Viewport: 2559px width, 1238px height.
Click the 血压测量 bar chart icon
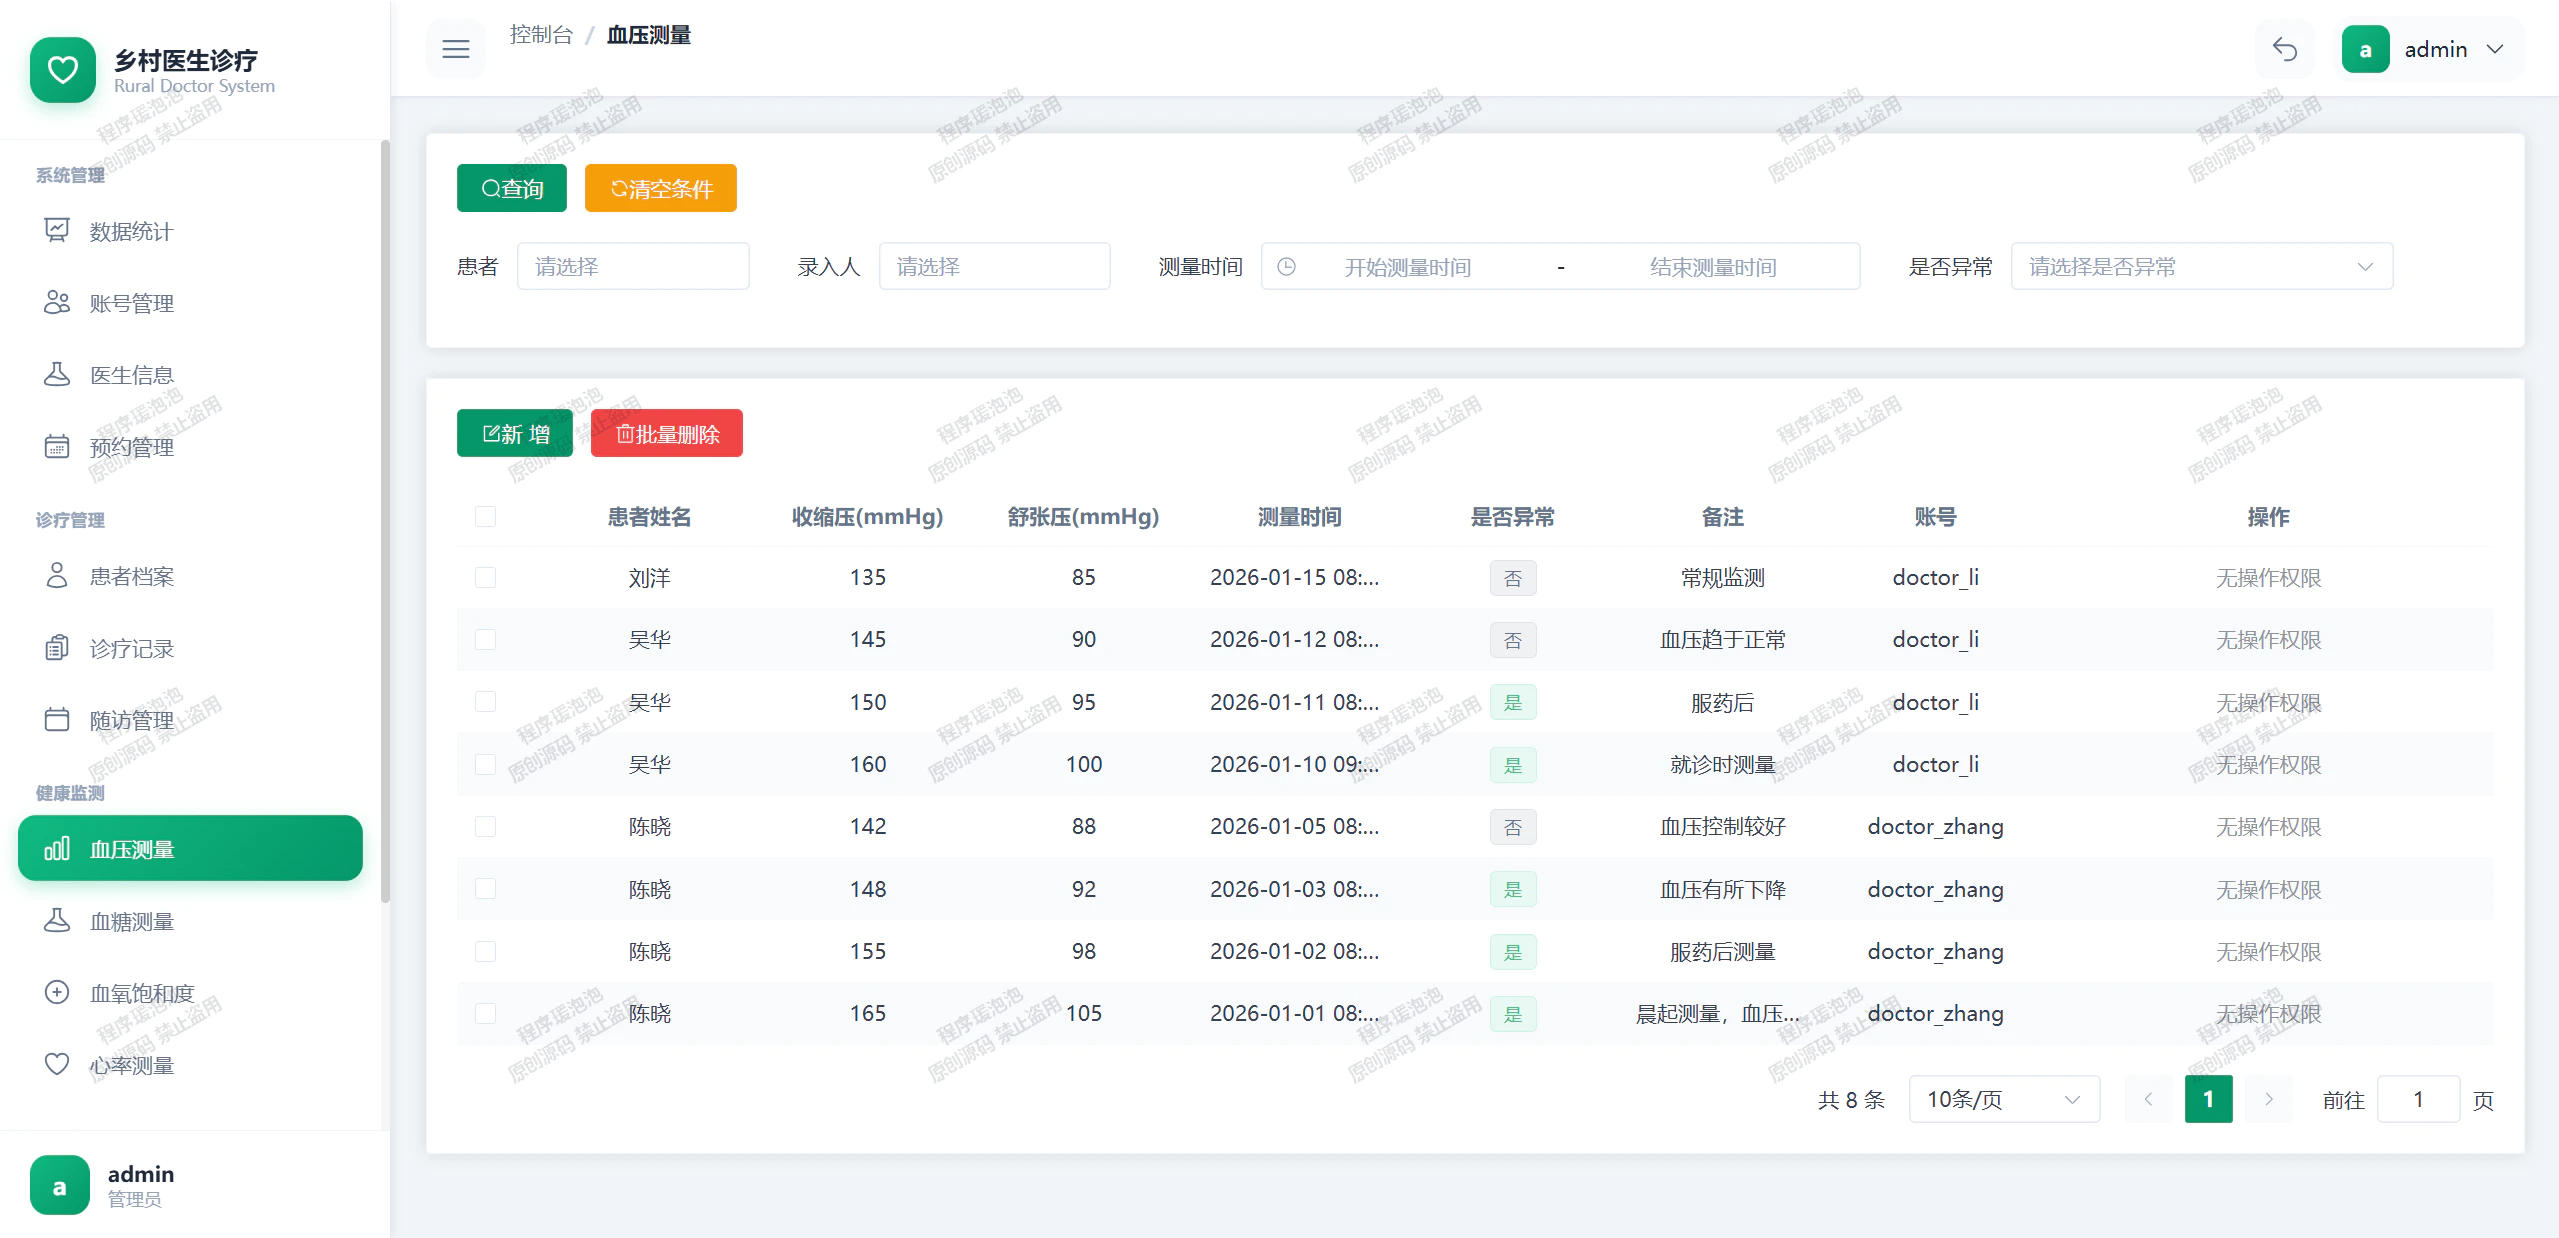click(x=57, y=849)
